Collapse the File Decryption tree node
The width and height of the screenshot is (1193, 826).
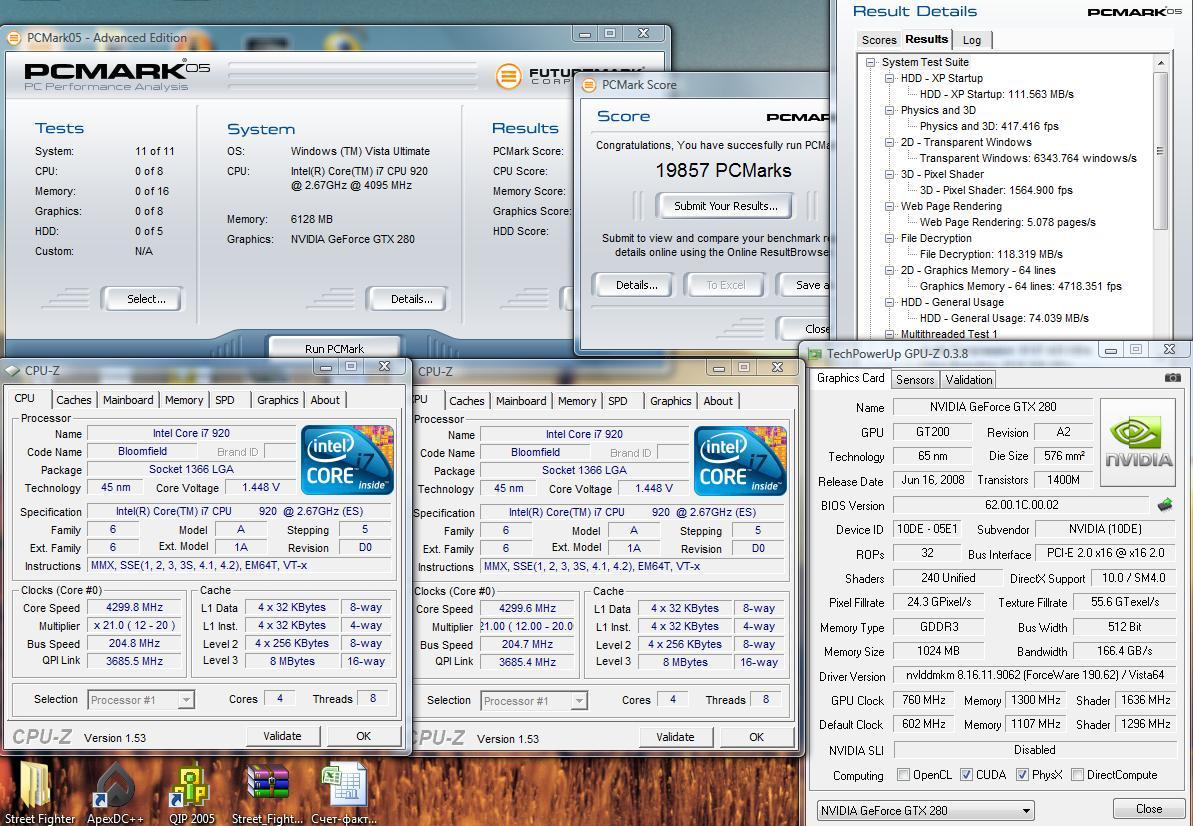(x=889, y=238)
